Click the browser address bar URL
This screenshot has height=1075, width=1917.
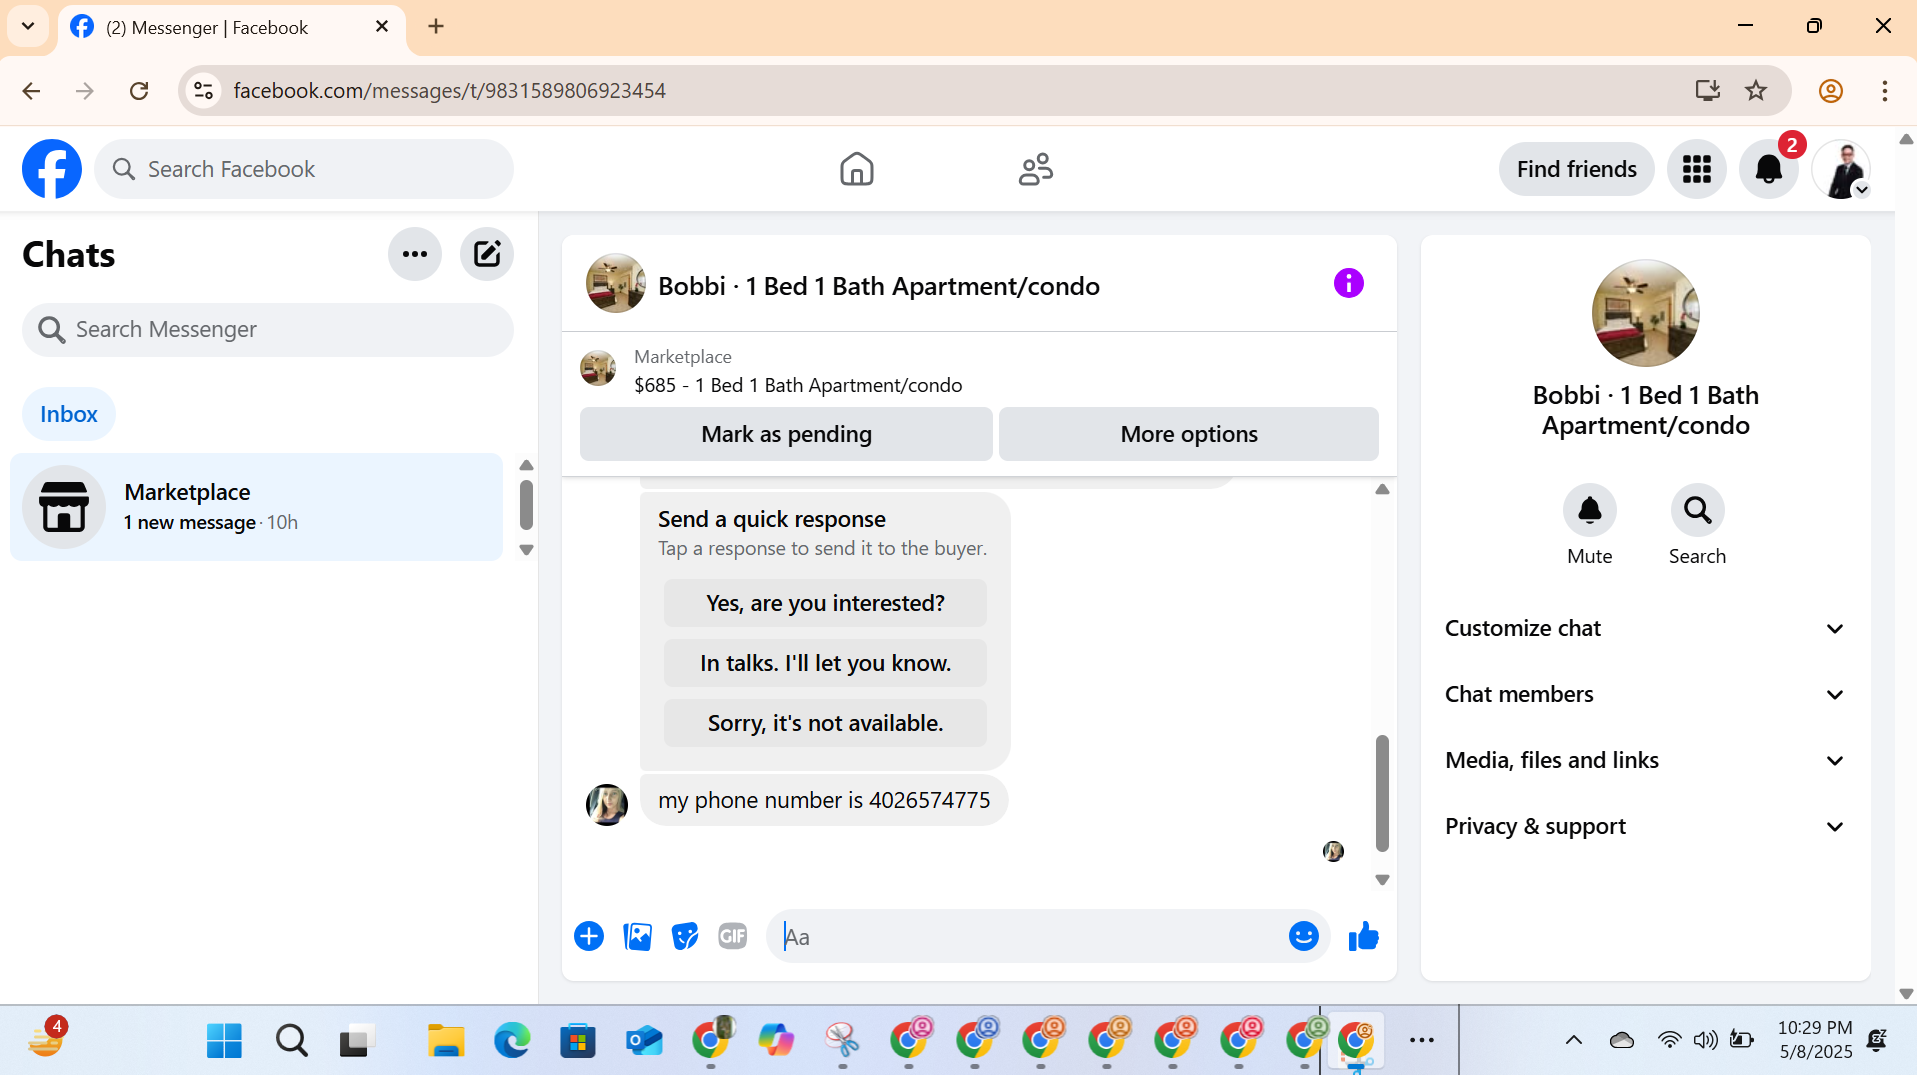pos(449,91)
